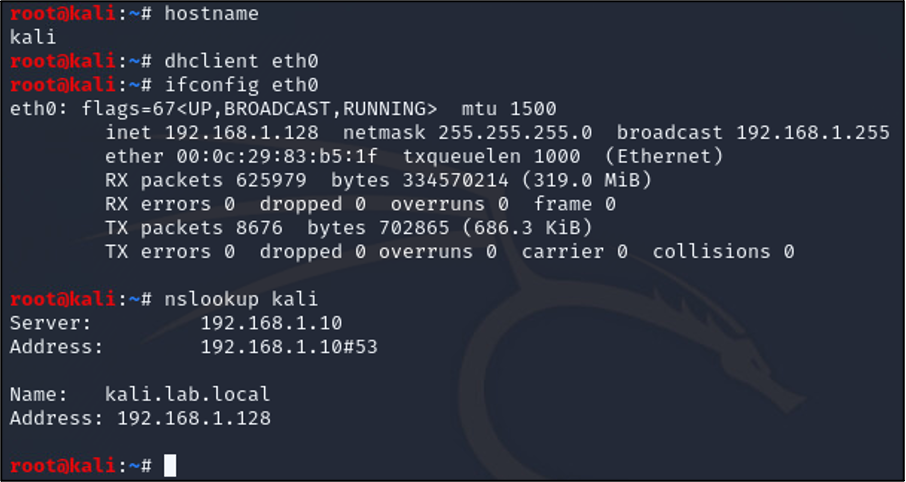
Task: Click the 'dhclient eth0' command
Action: tap(242, 61)
